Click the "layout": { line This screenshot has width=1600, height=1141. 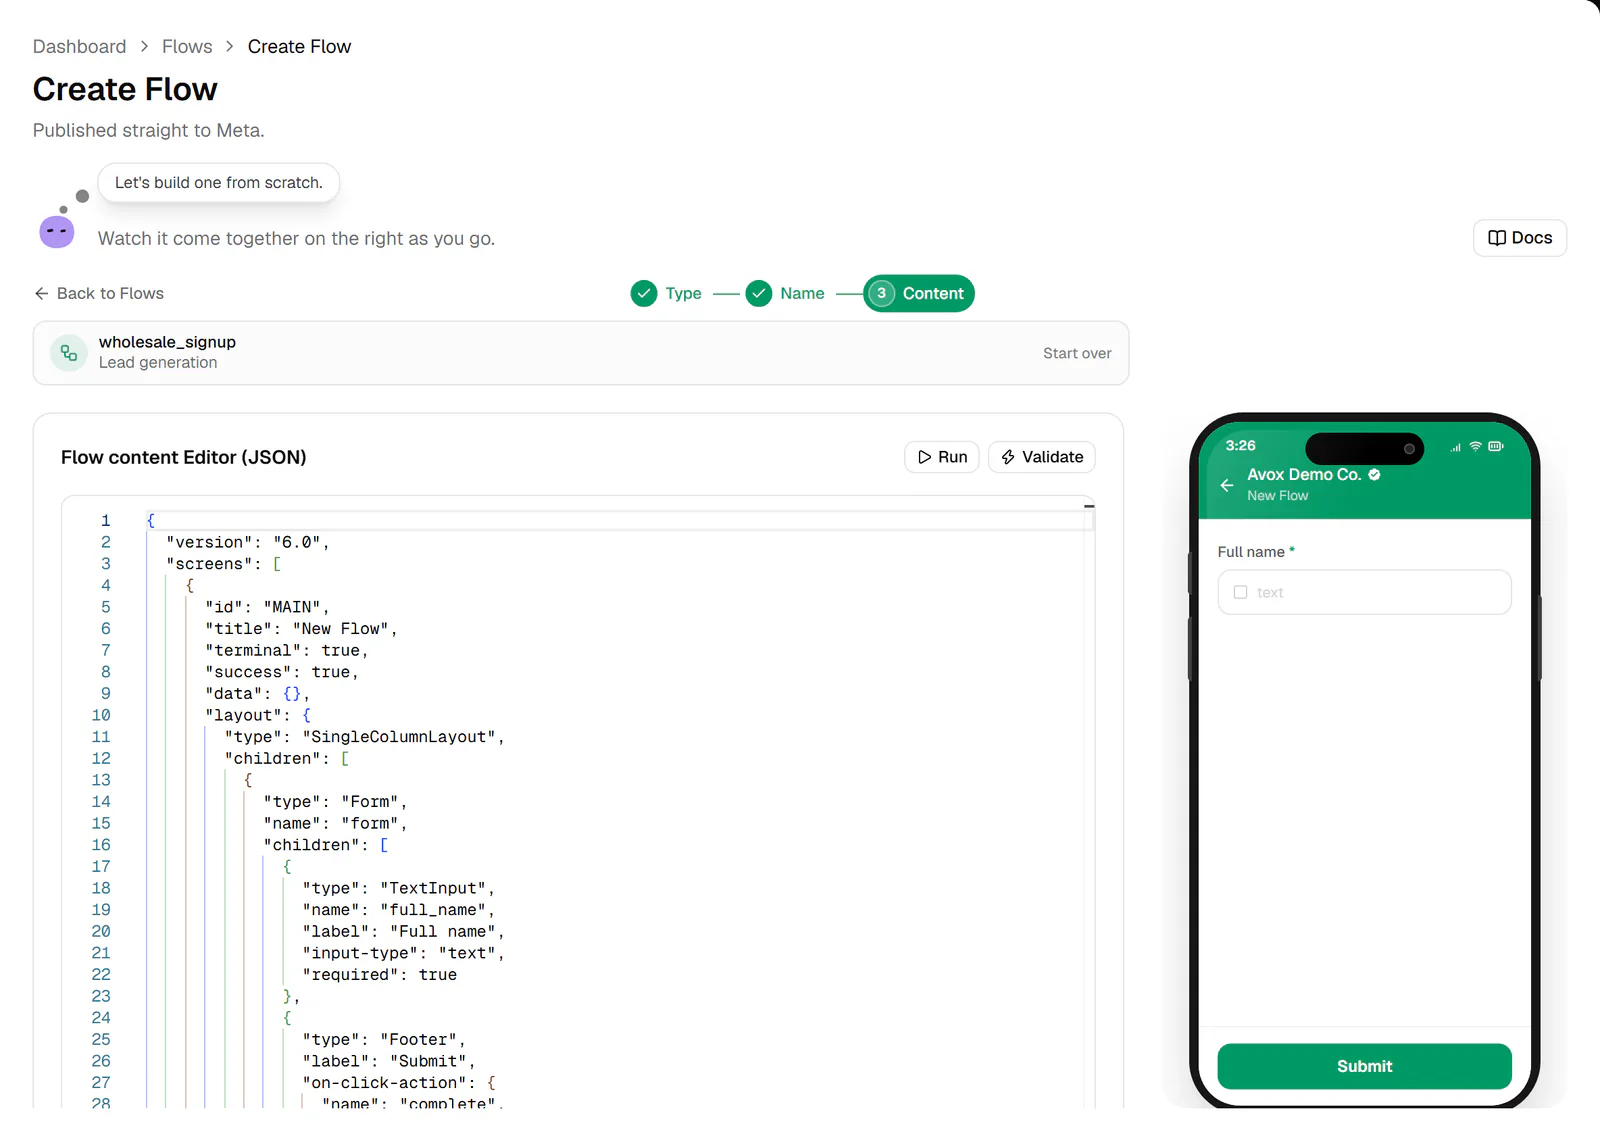[258, 715]
